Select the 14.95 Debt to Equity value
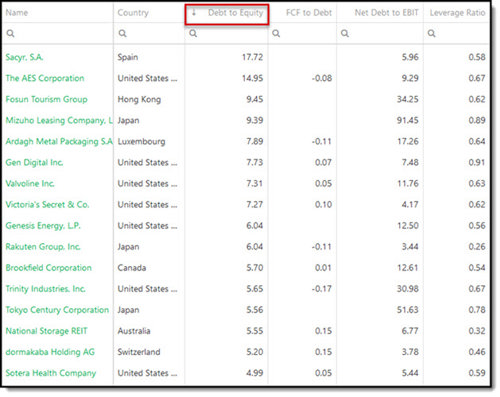The width and height of the screenshot is (500, 397). [x=252, y=78]
